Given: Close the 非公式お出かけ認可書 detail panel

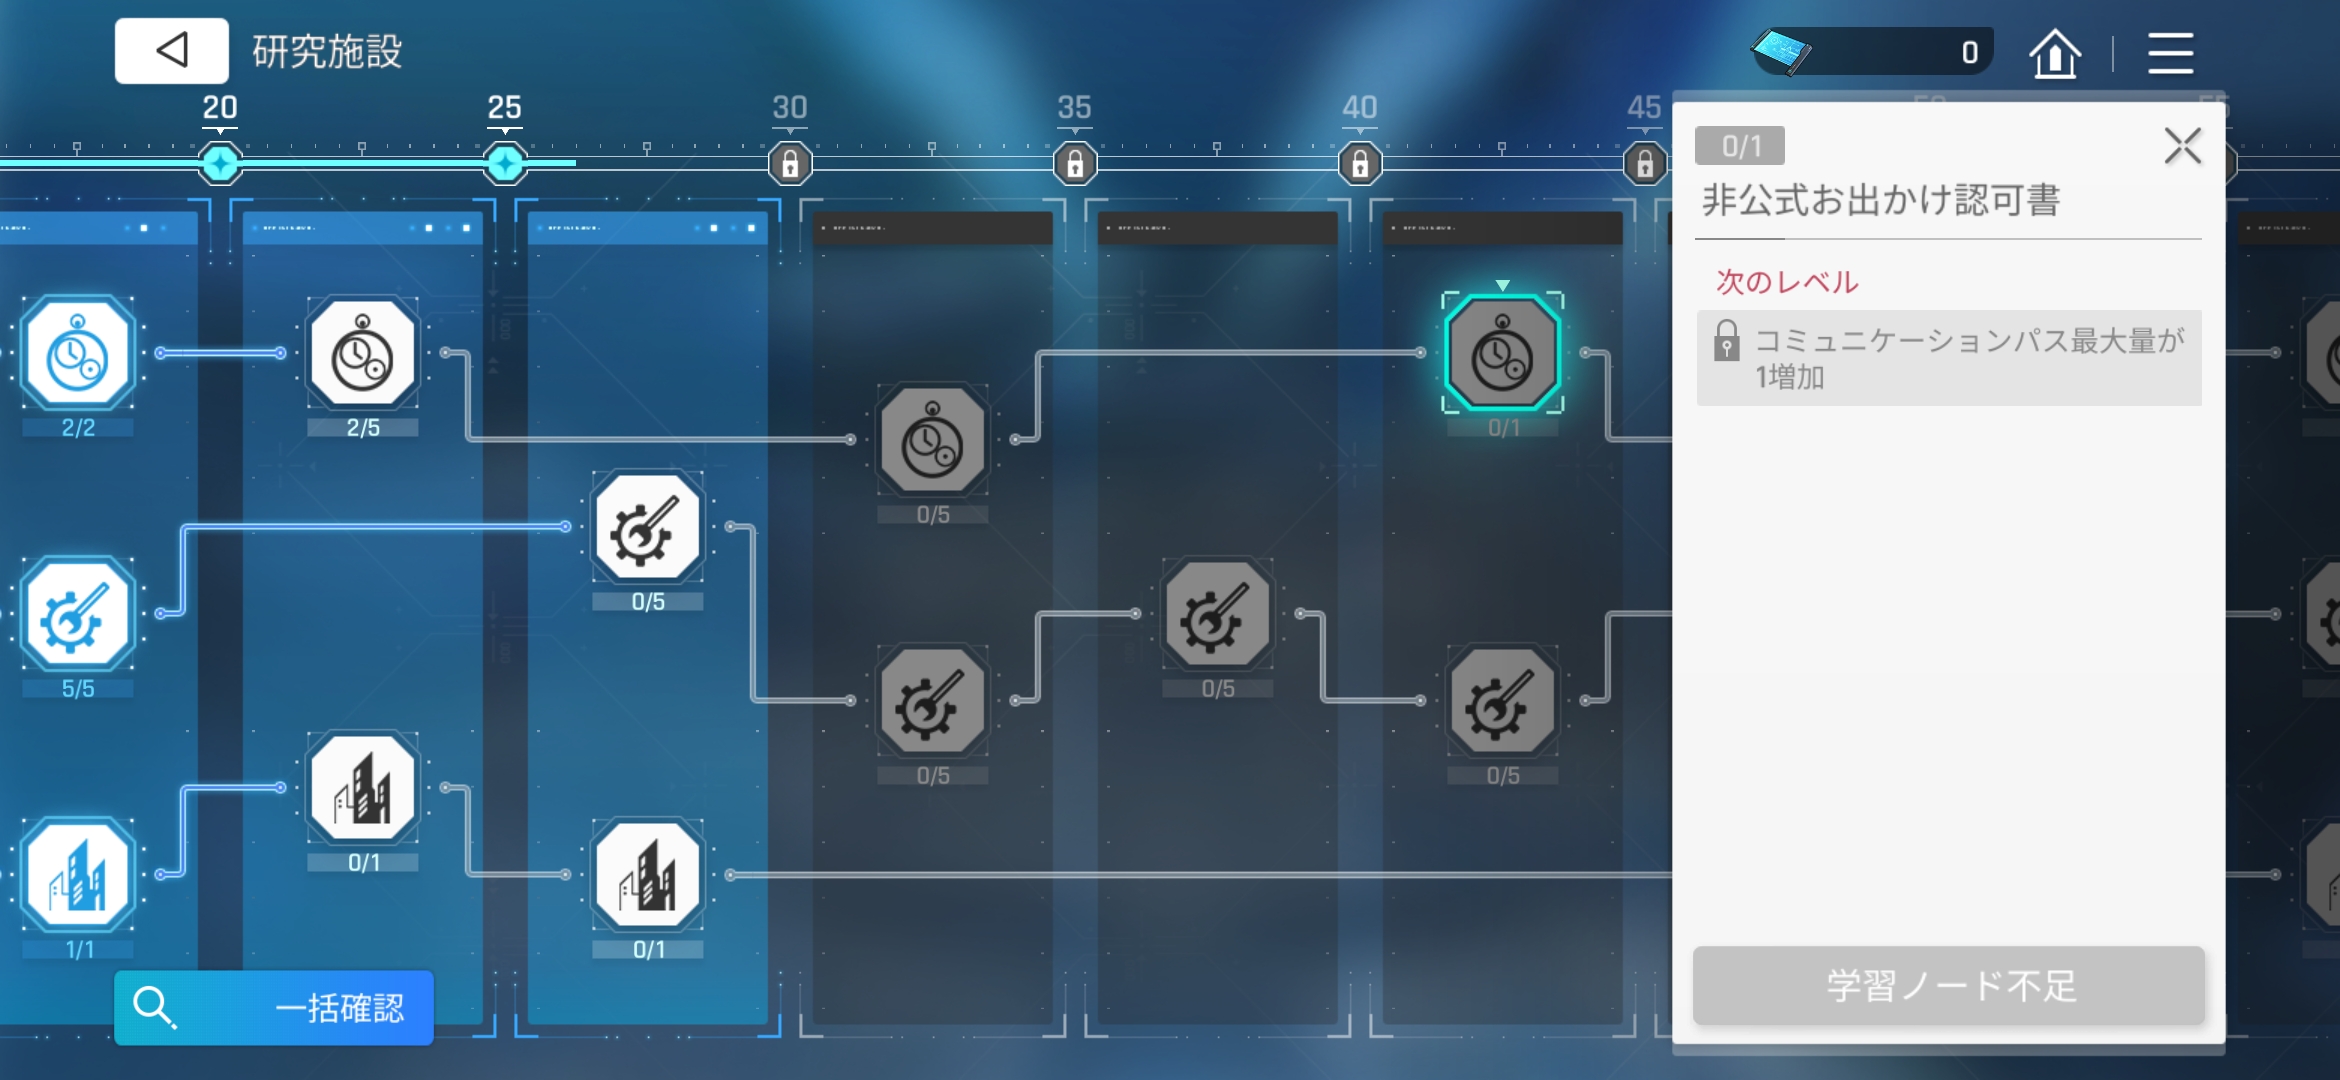Looking at the screenshot, I should (x=2182, y=147).
